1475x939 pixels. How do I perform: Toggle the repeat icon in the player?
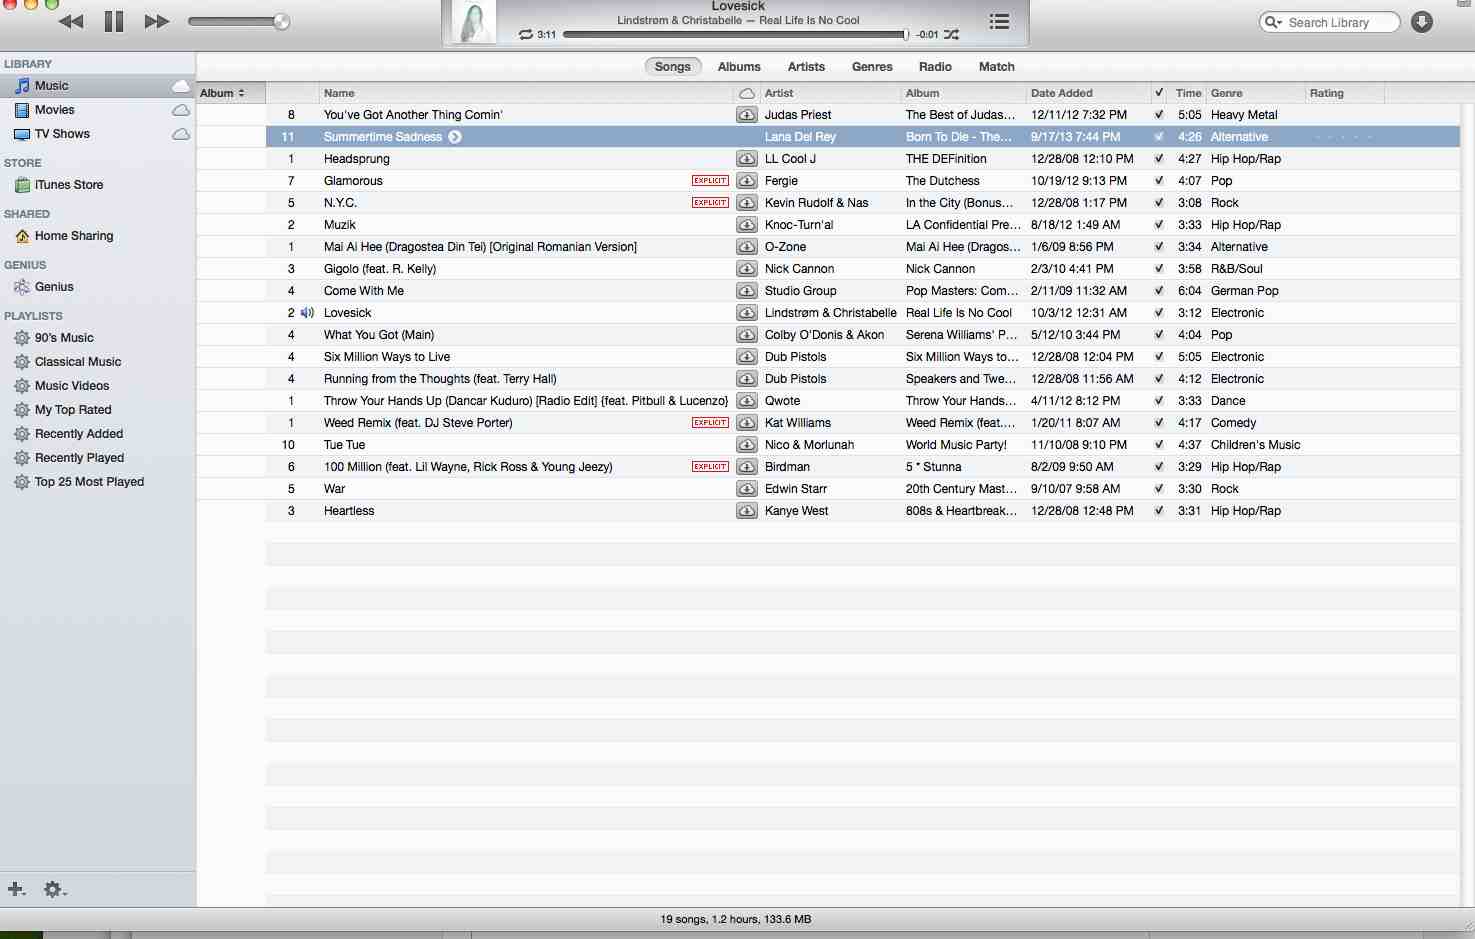click(x=526, y=35)
